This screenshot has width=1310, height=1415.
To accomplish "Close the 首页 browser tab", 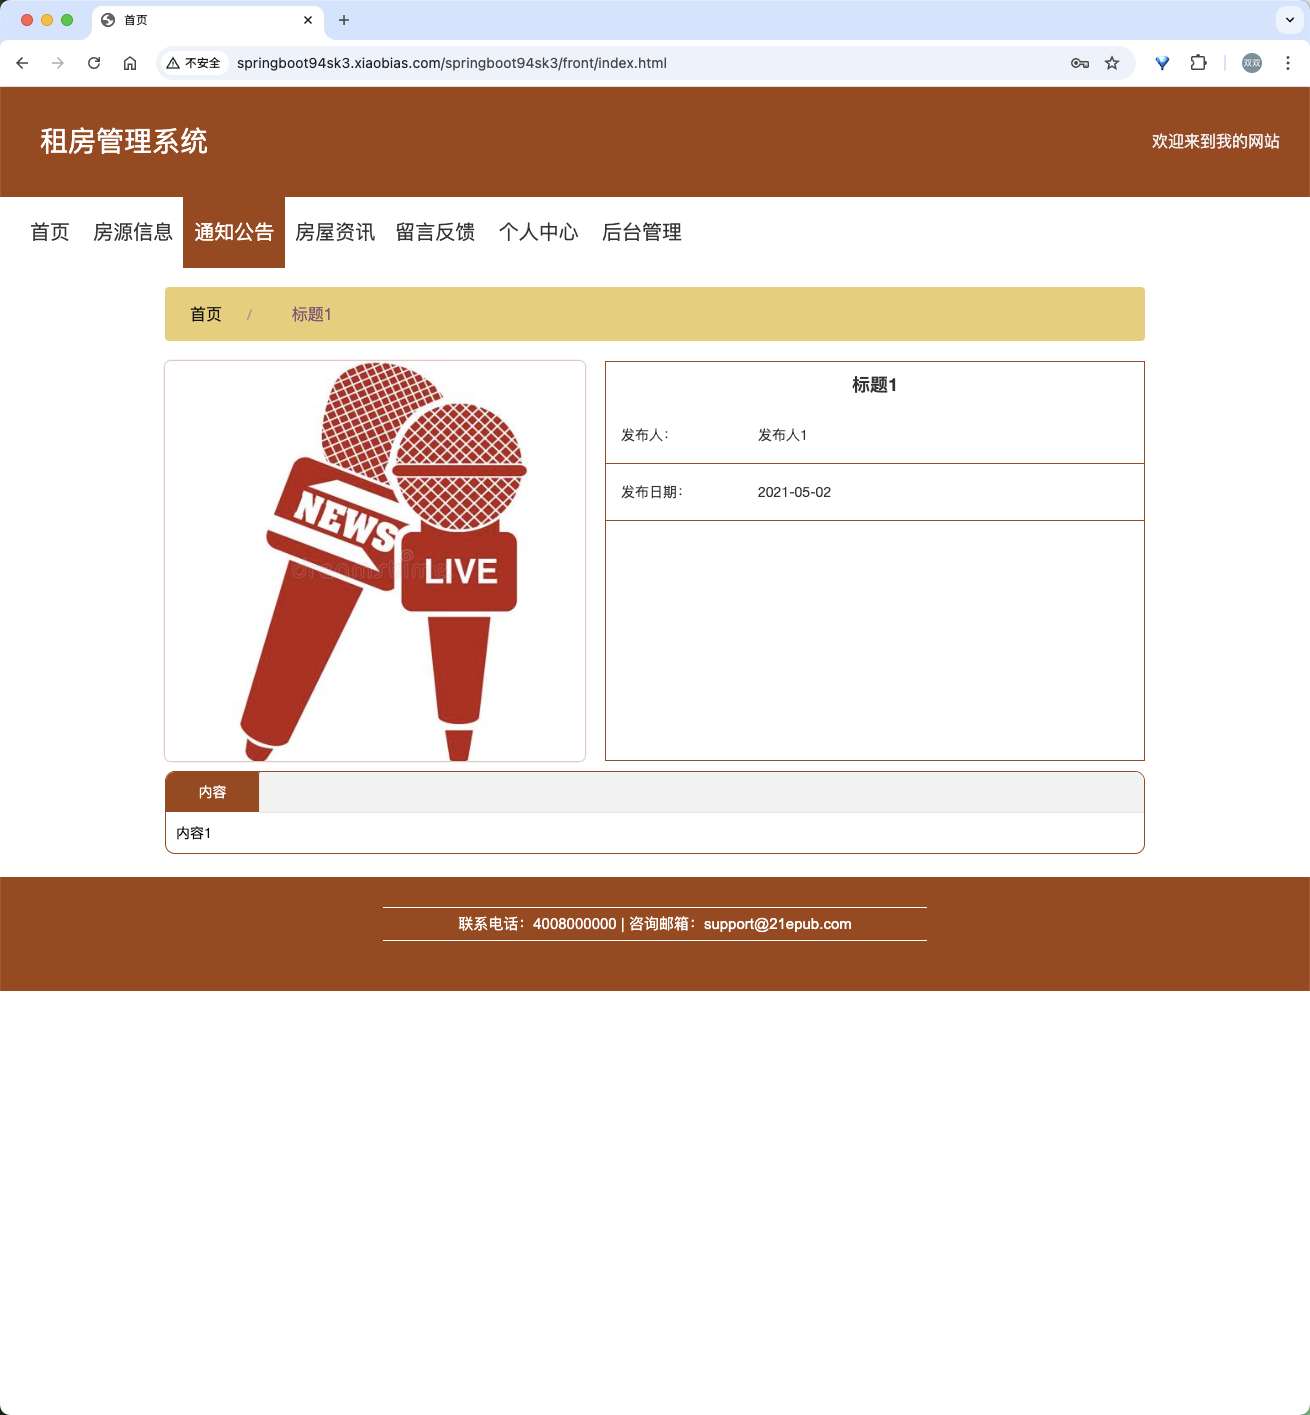I will 308,20.
